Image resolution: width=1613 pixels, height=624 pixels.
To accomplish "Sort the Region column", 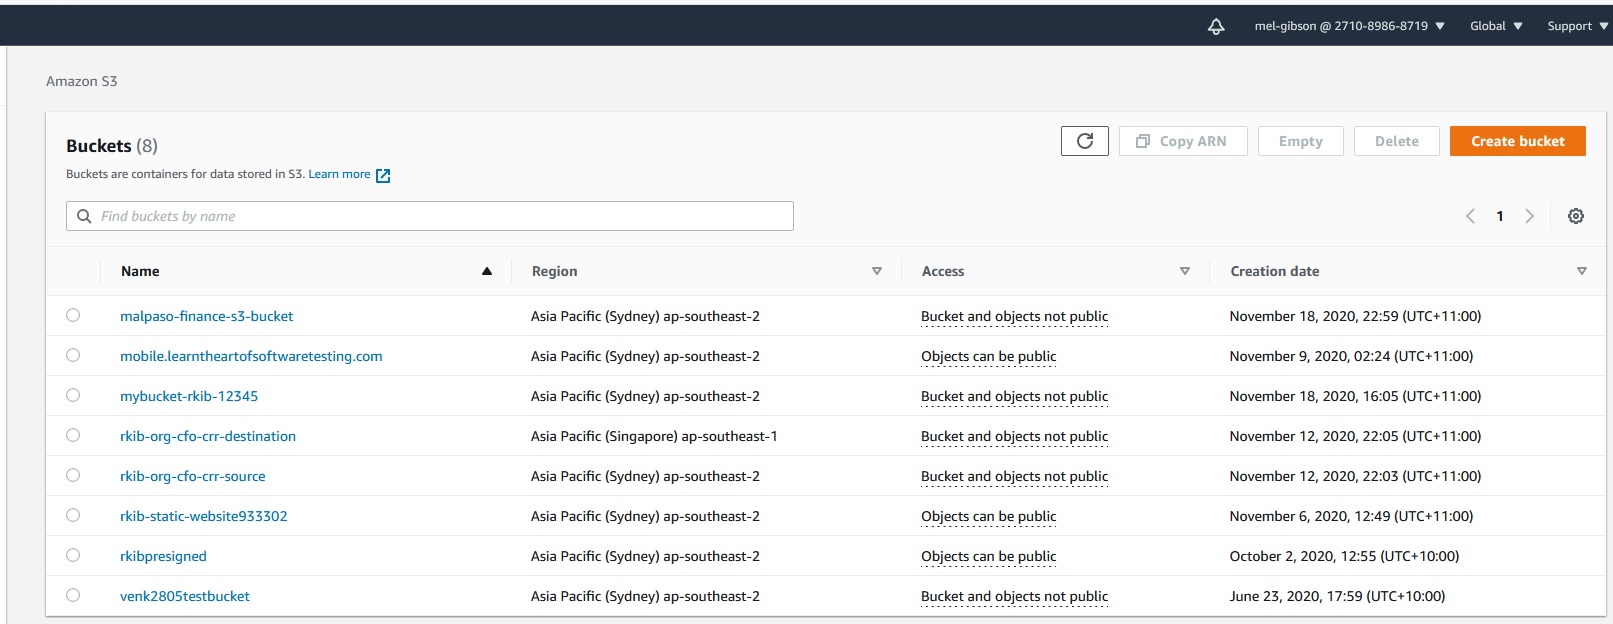I will pyautogui.click(x=876, y=271).
